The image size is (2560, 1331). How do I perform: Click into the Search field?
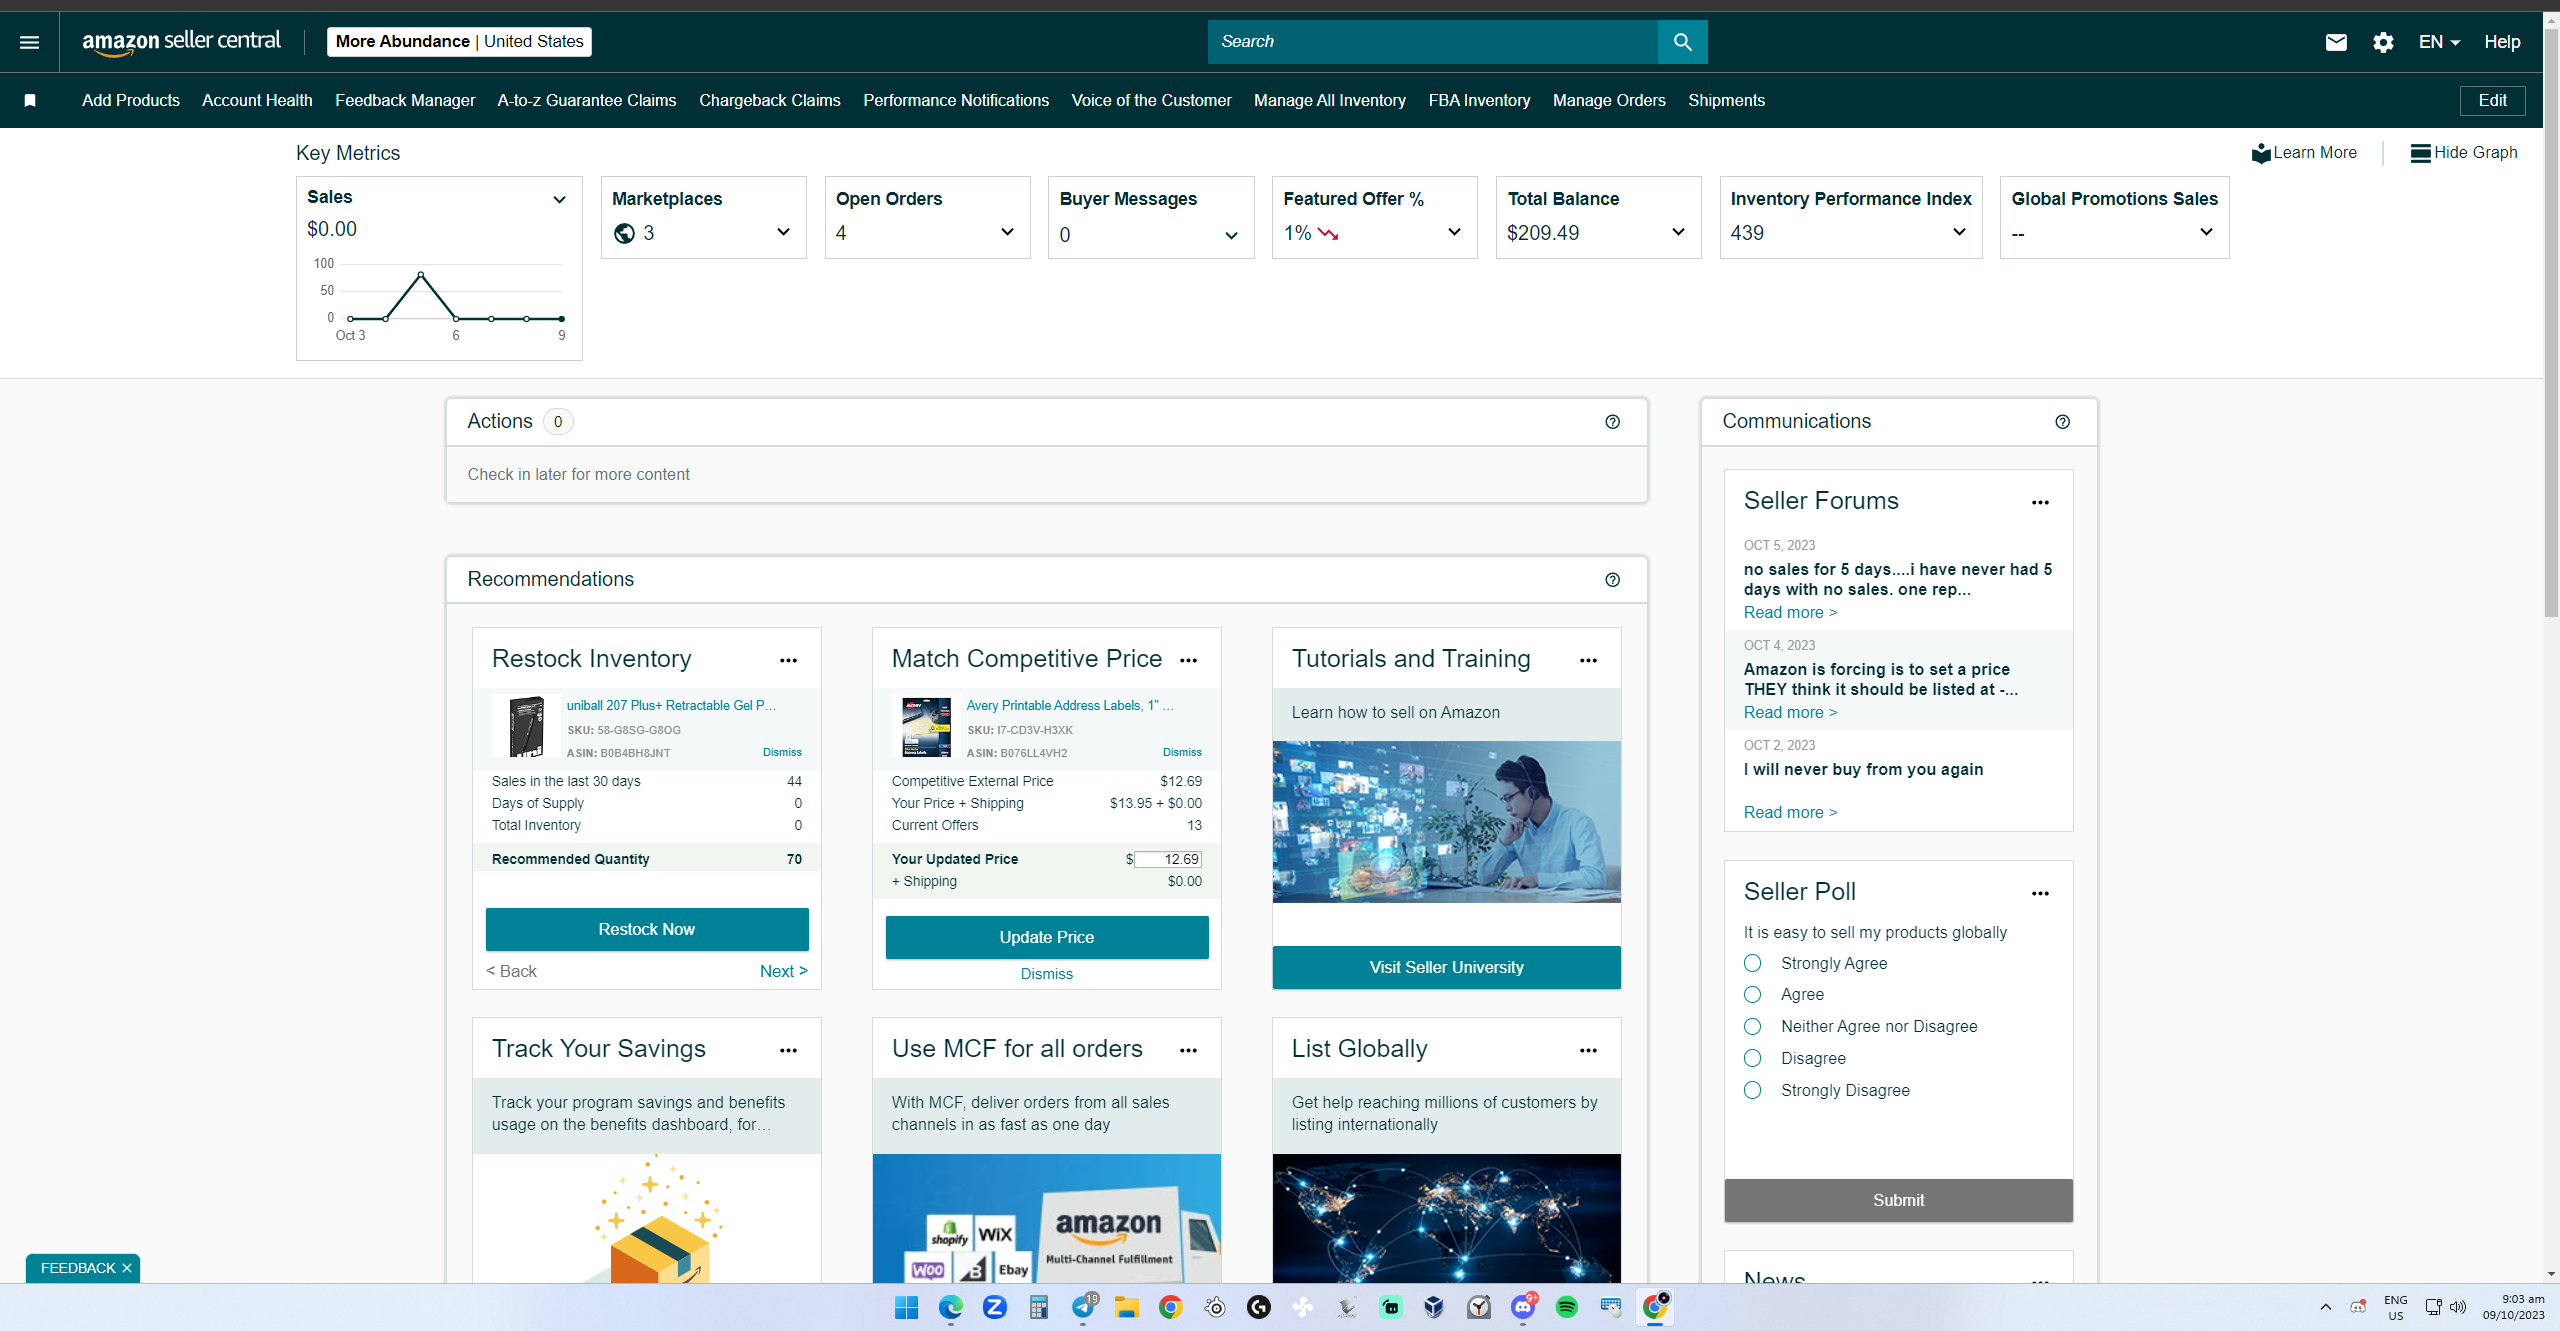(x=1432, y=42)
